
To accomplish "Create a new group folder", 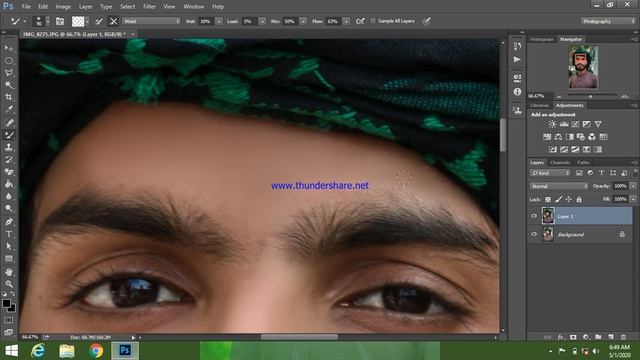I will (598, 337).
